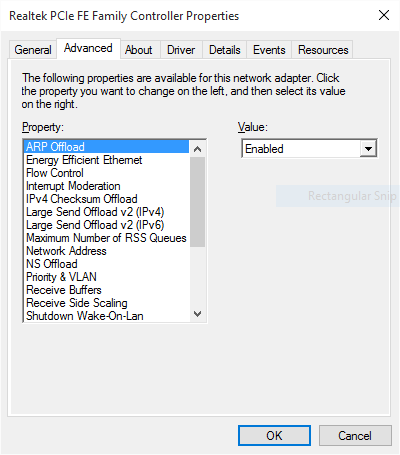
Task: Click the property list scroll down arrow
Action: (x=197, y=314)
